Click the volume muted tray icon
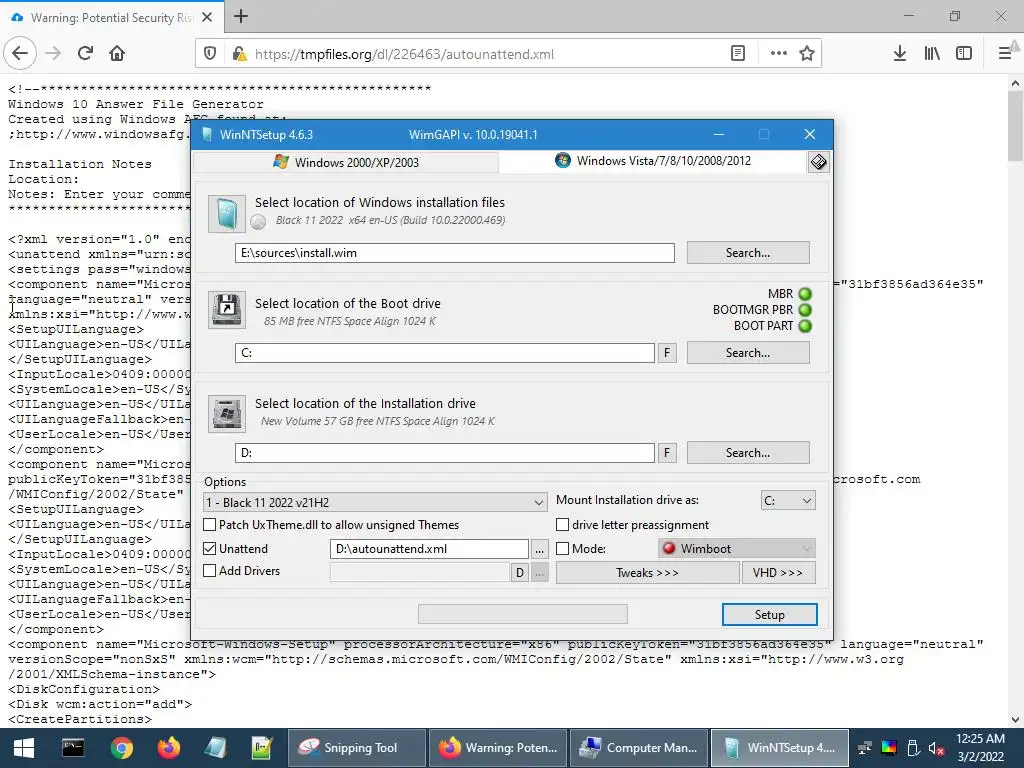 click(x=936, y=748)
